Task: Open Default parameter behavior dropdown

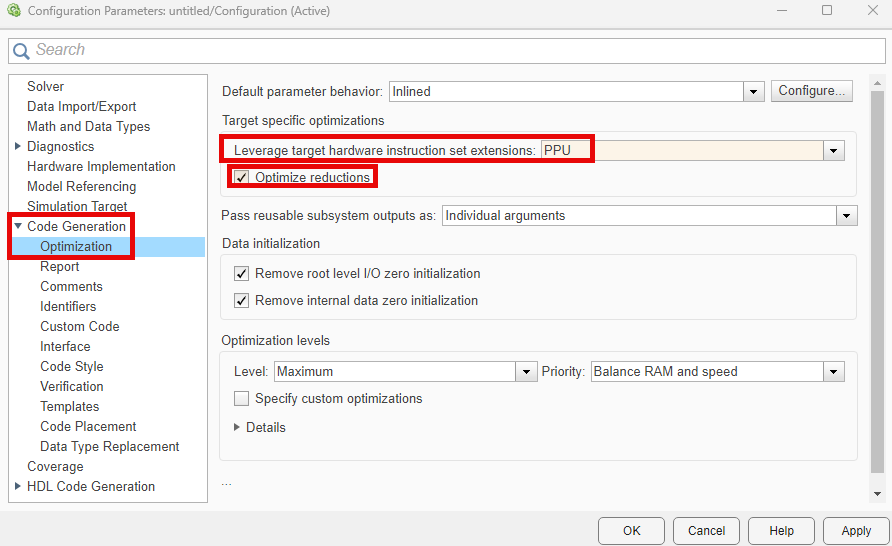Action: point(754,92)
